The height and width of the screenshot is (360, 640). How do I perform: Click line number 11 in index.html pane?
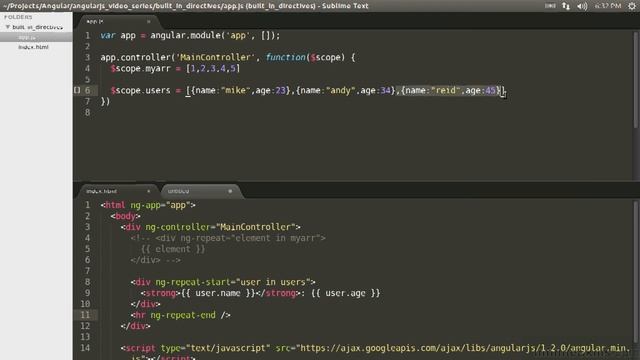tap(85, 315)
